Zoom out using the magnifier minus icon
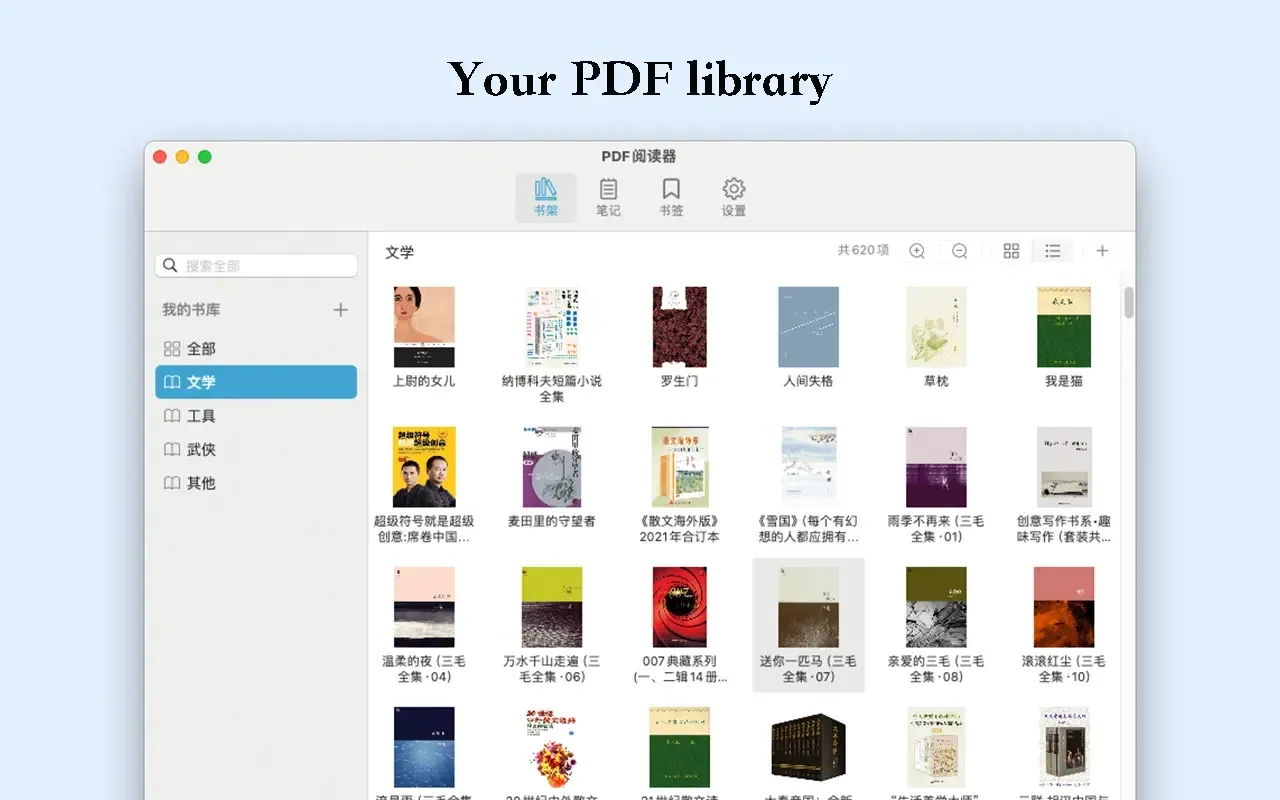Screen dimensions: 1280x800 (959, 251)
